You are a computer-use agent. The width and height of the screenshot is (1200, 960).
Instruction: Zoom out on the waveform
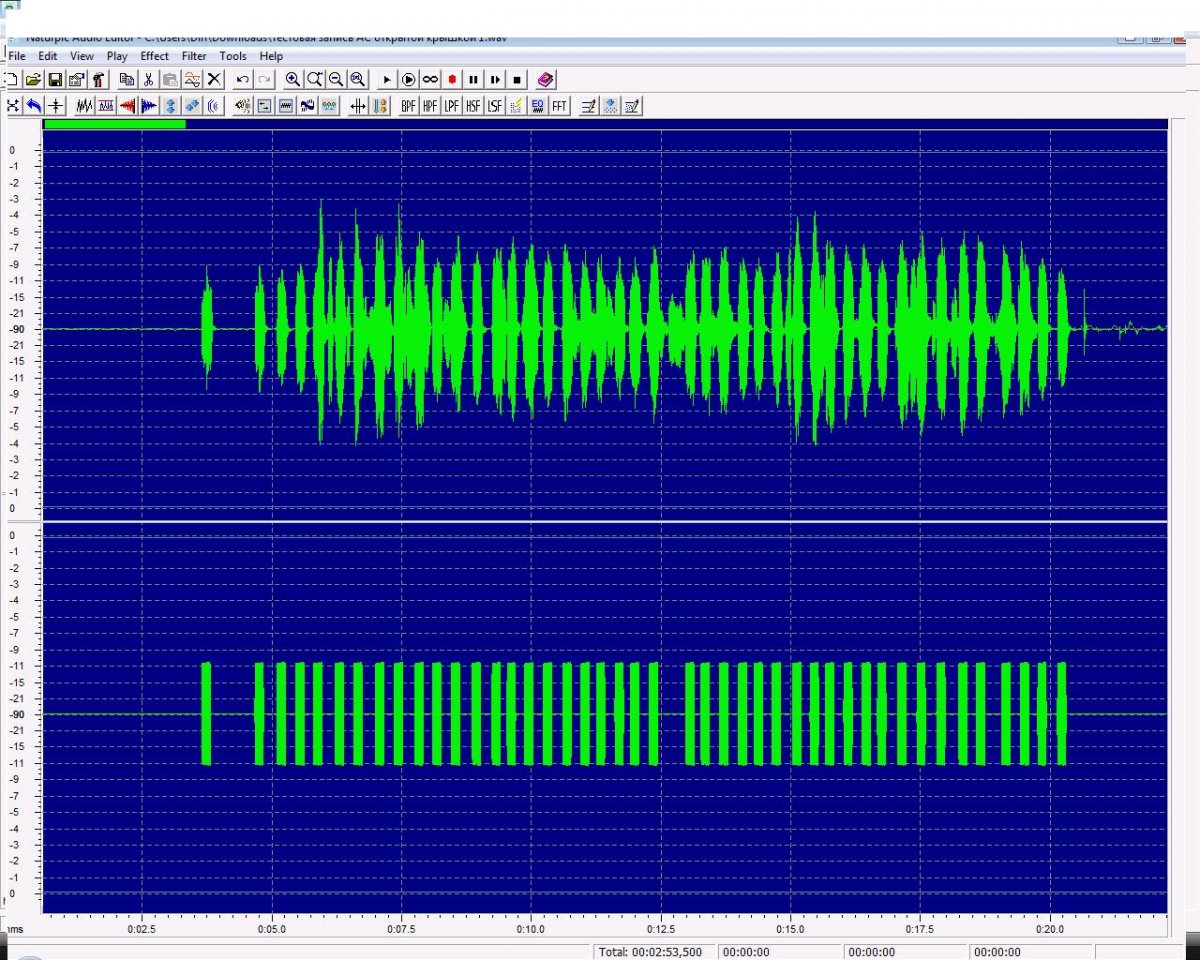coord(336,79)
